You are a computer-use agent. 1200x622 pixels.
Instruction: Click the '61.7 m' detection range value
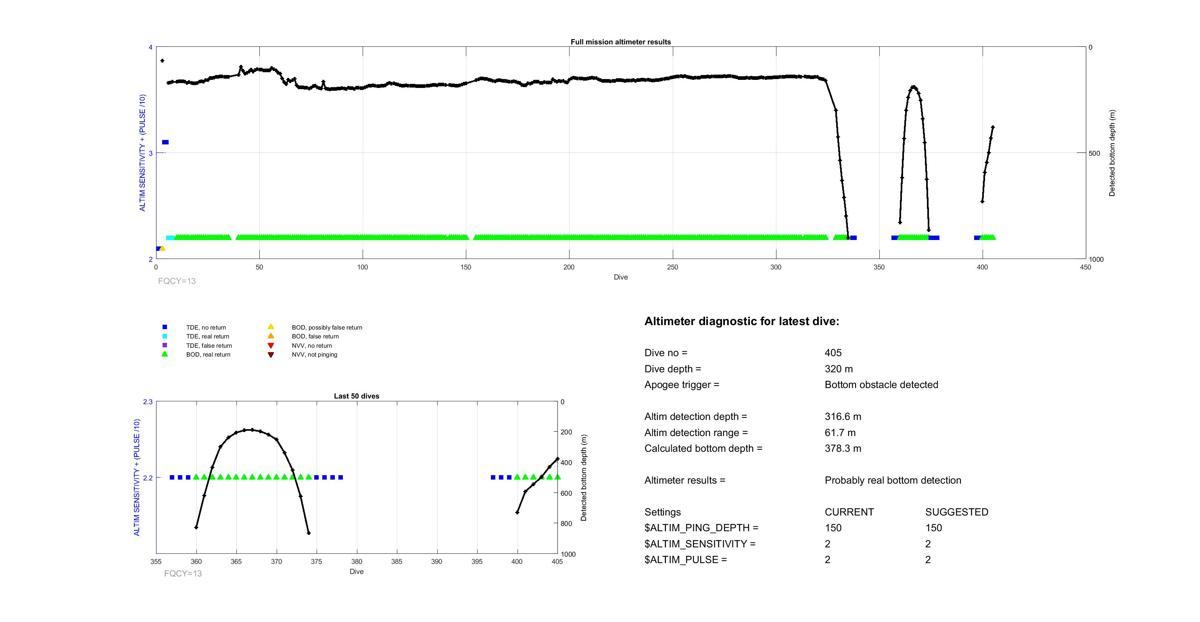840,433
